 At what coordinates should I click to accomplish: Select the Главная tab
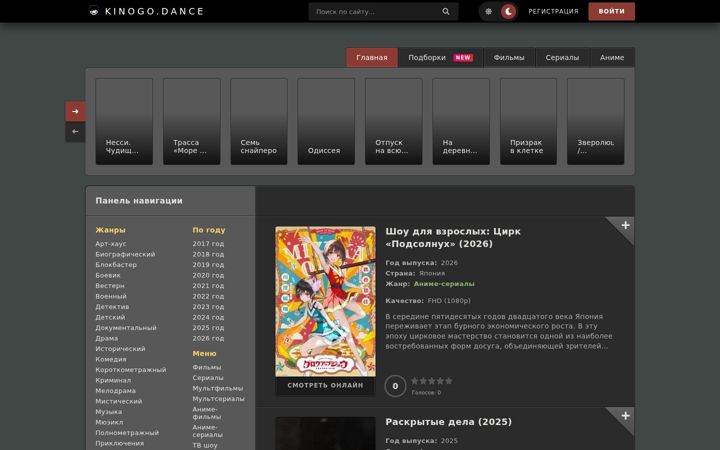(372, 57)
